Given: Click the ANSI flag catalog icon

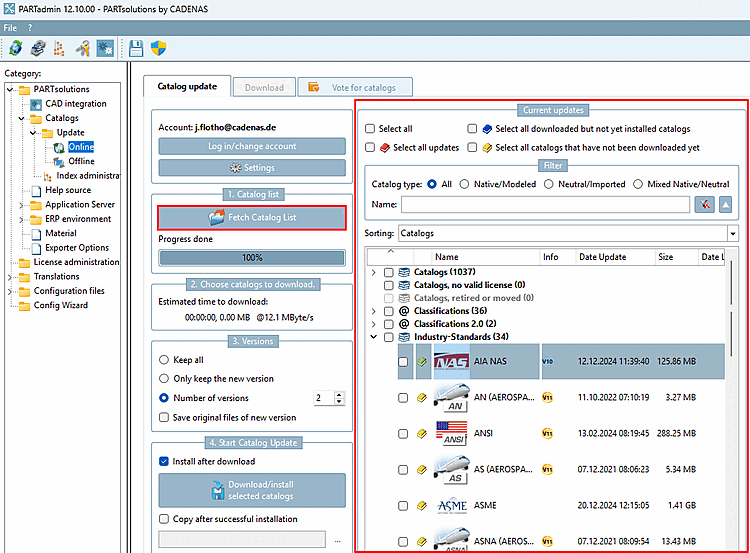Looking at the screenshot, I should pyautogui.click(x=451, y=434).
